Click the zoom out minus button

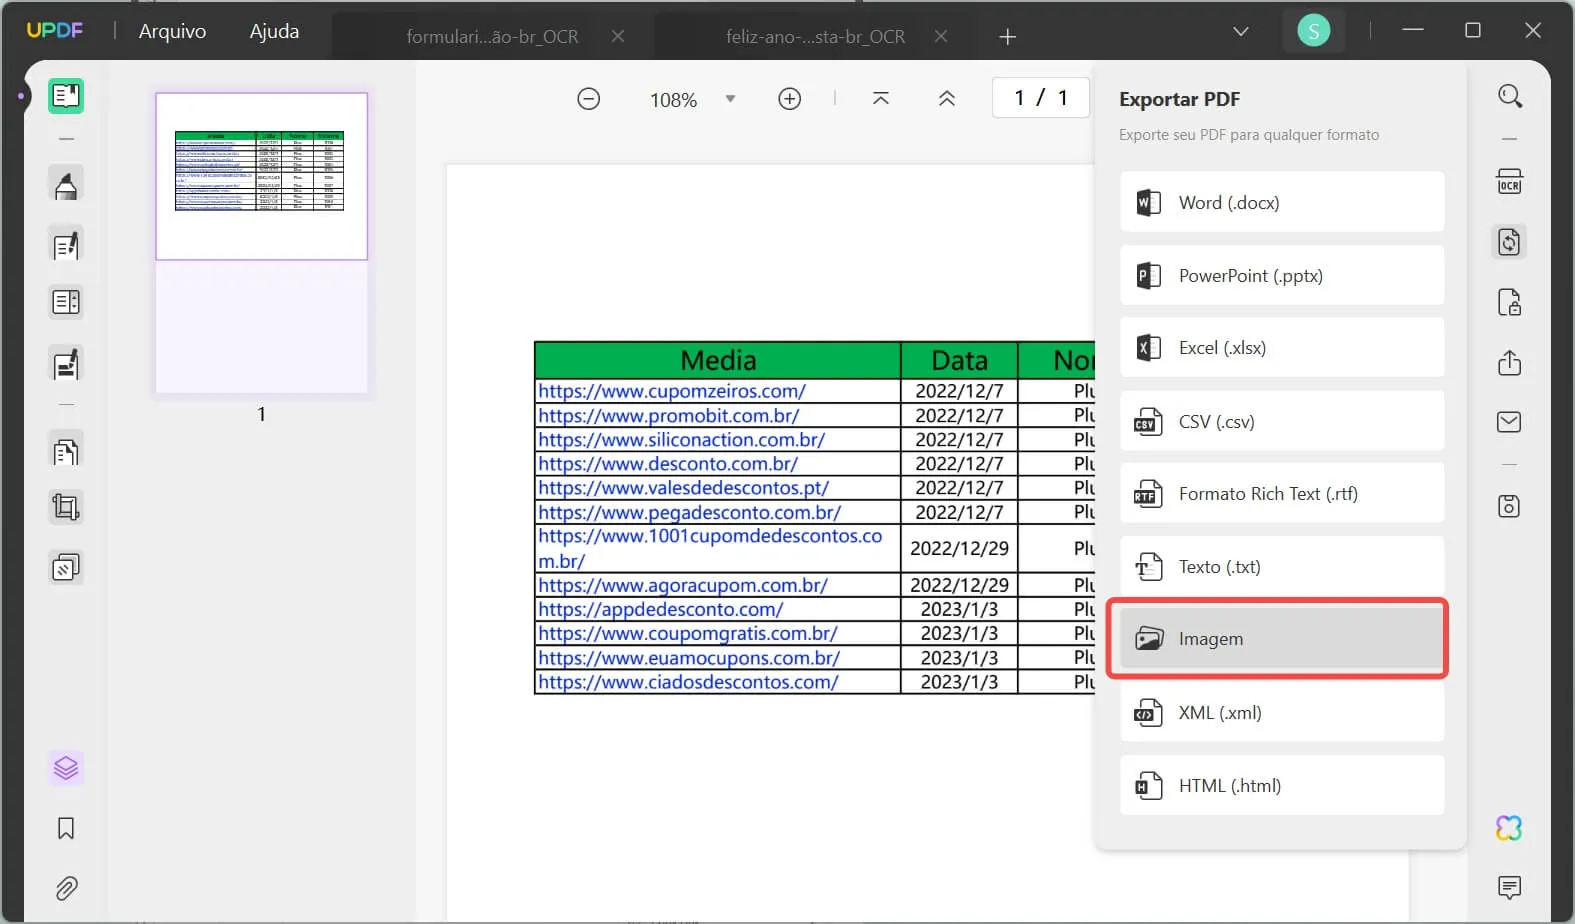tap(589, 99)
